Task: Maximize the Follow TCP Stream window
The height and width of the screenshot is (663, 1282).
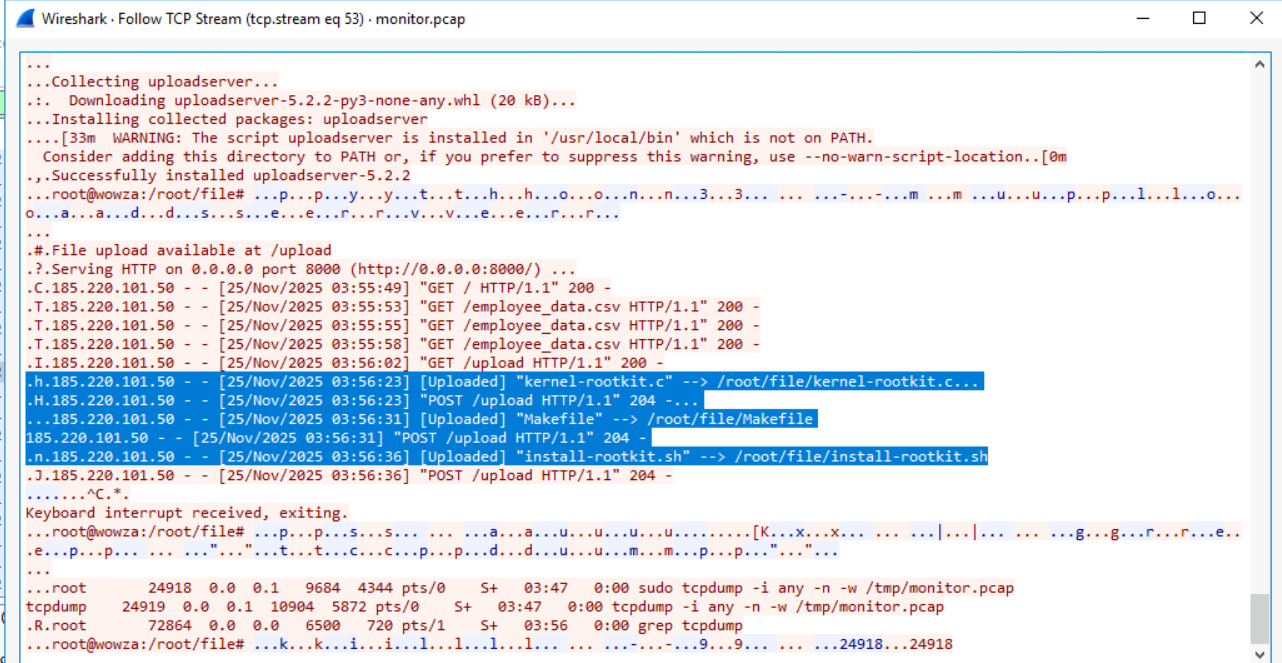Action: point(1200,18)
